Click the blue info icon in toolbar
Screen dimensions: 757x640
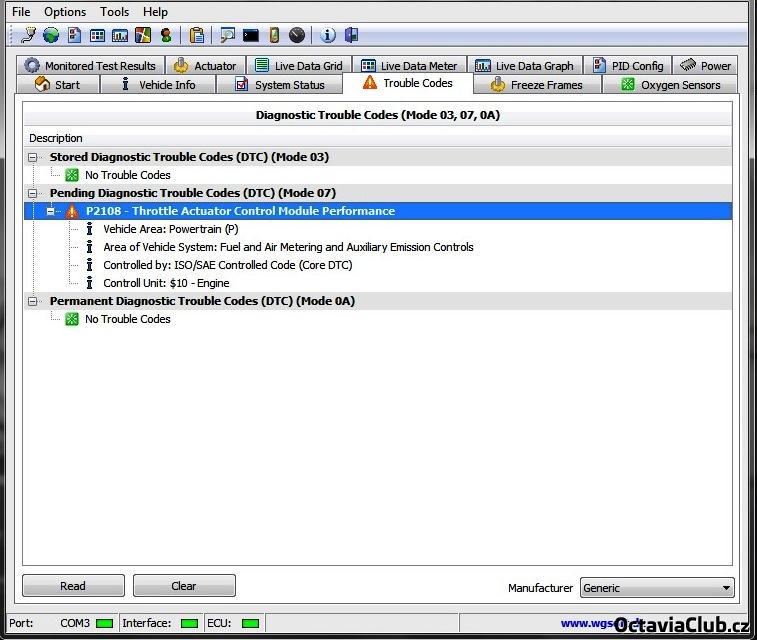click(x=328, y=36)
